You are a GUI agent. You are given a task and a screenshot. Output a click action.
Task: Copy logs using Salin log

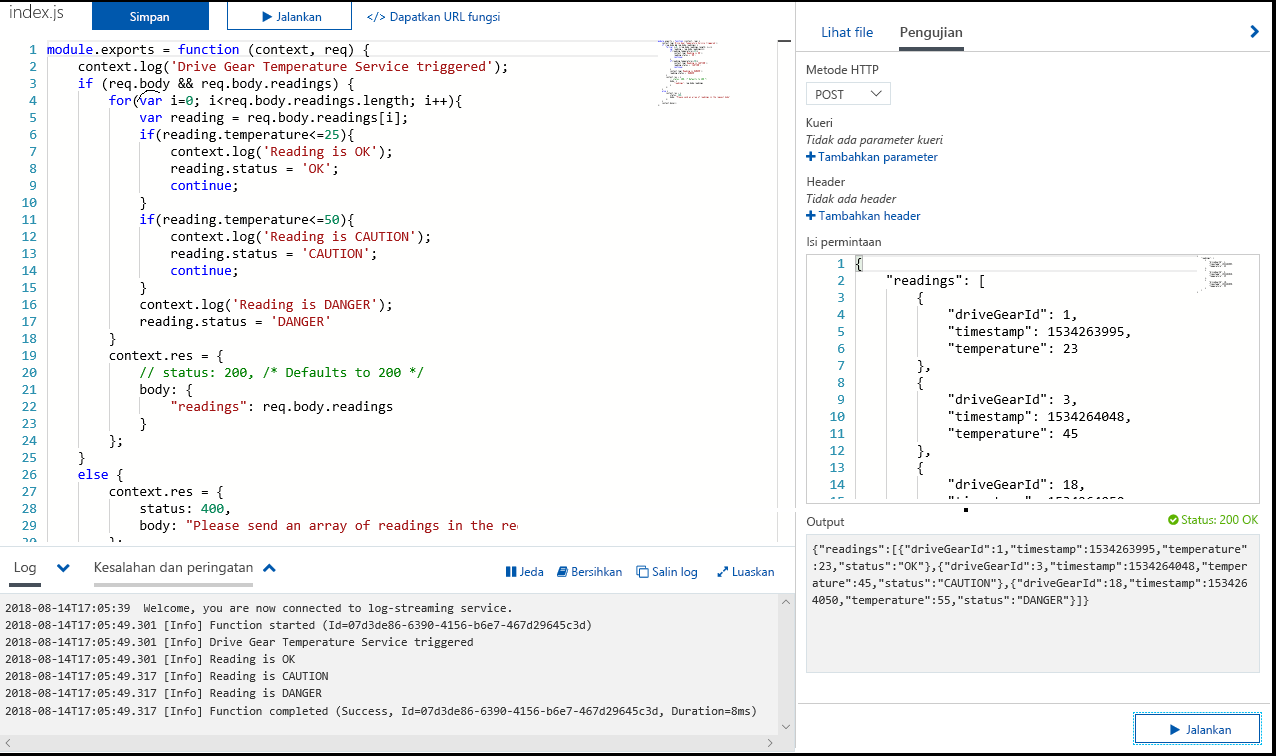[667, 572]
